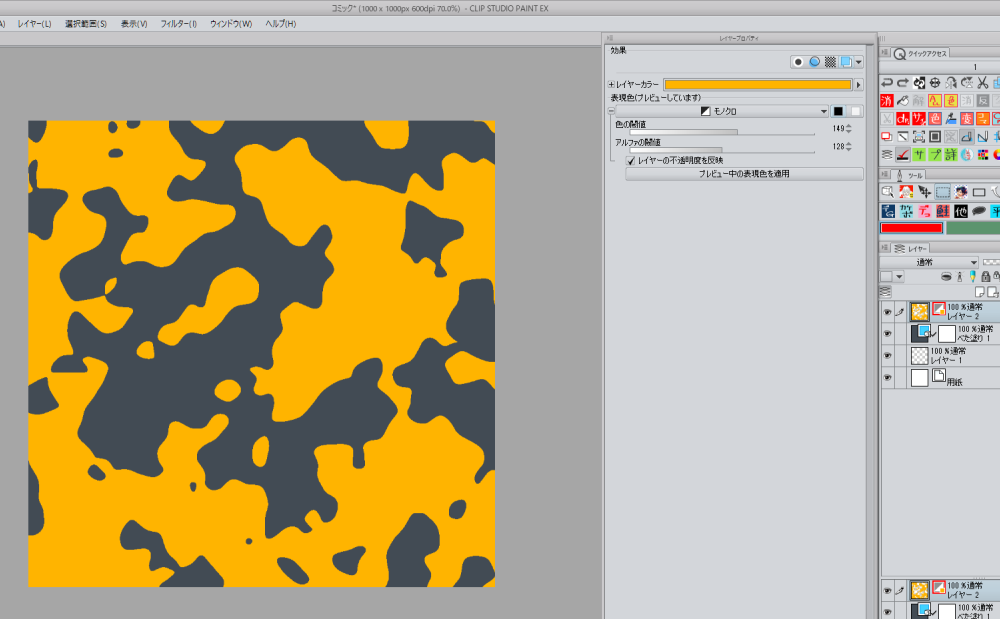This screenshot has height=619, width=1000.
Task: Click the red 'dpi' icon in Quick Access
Action: coord(902,119)
